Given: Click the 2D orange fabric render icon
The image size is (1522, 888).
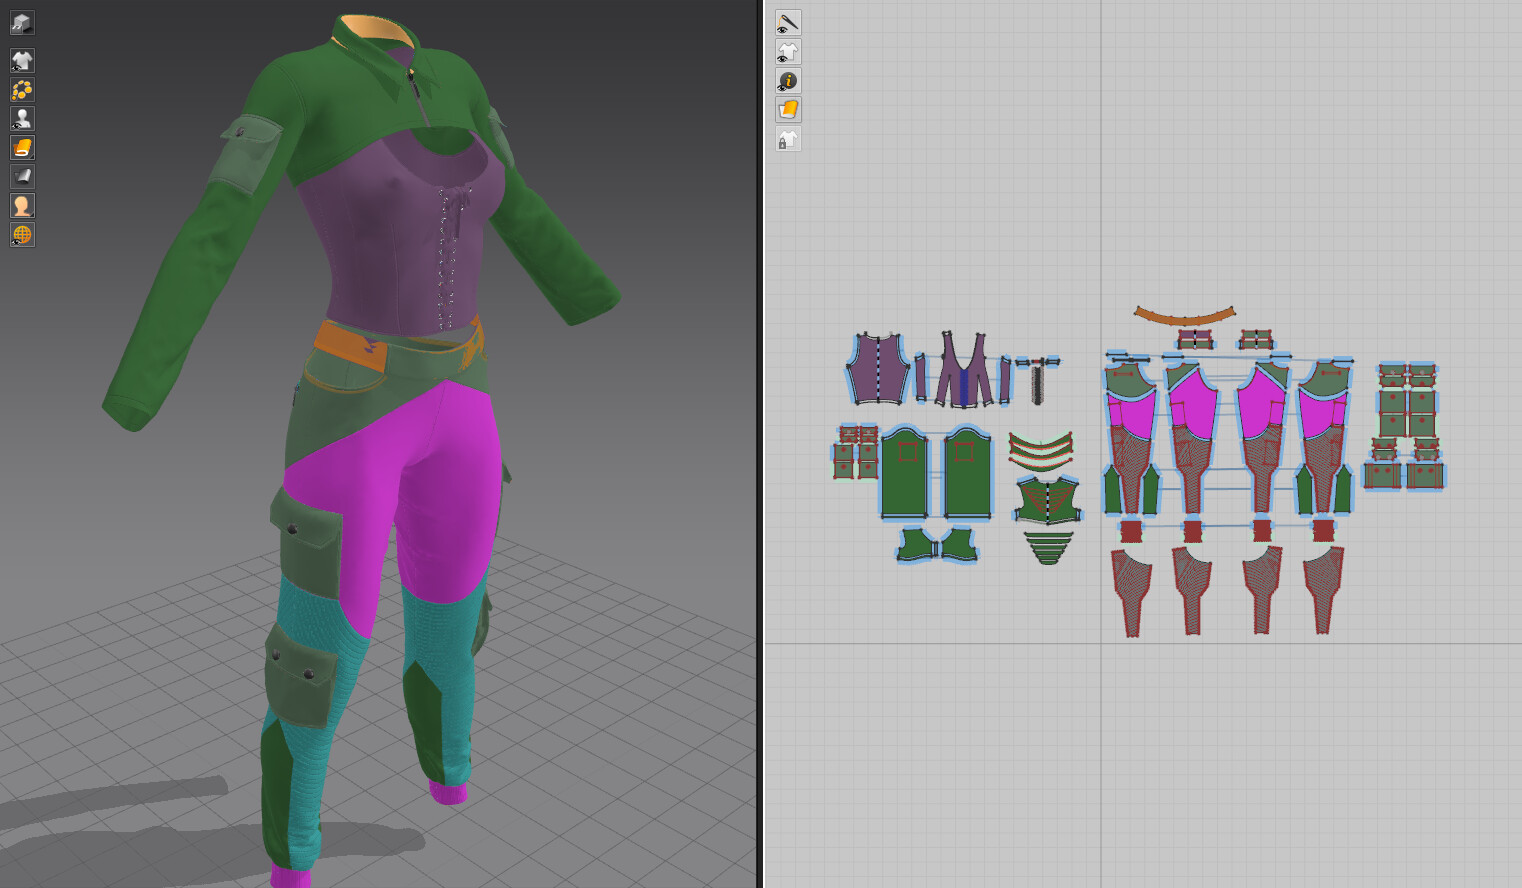Looking at the screenshot, I should (788, 110).
